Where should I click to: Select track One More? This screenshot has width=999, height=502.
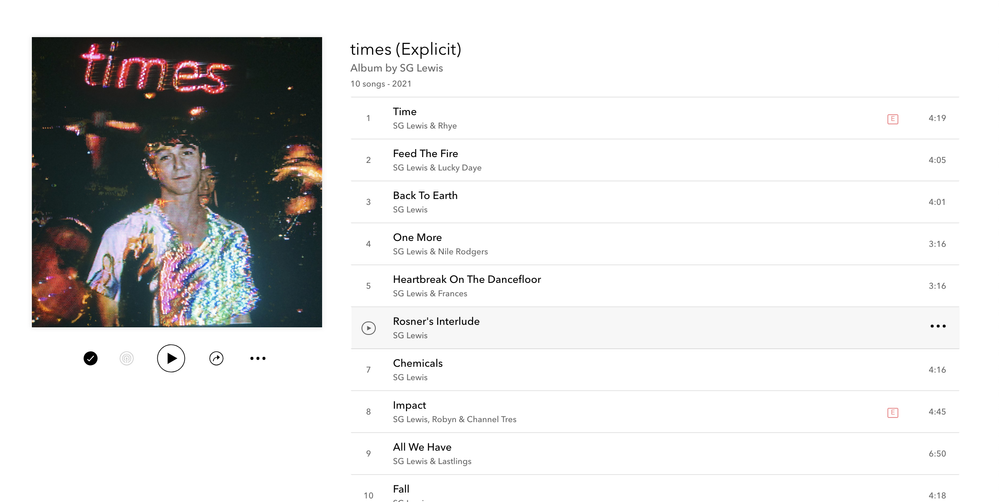point(417,238)
